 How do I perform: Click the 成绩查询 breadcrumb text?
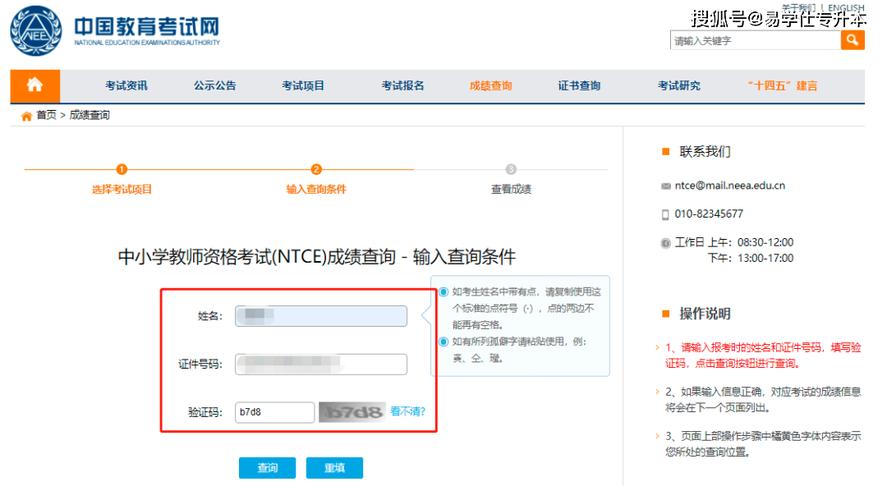pyautogui.click(x=89, y=115)
